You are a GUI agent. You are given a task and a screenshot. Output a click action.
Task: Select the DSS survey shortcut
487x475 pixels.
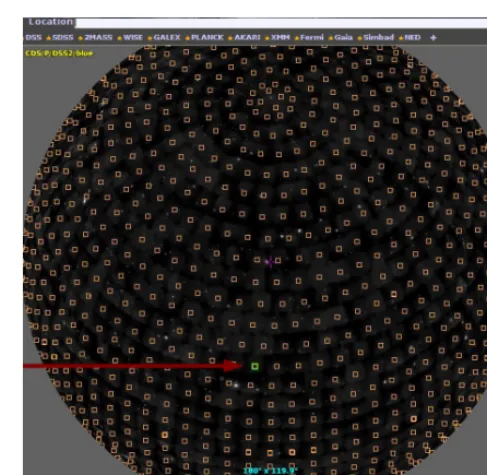(x=33, y=37)
